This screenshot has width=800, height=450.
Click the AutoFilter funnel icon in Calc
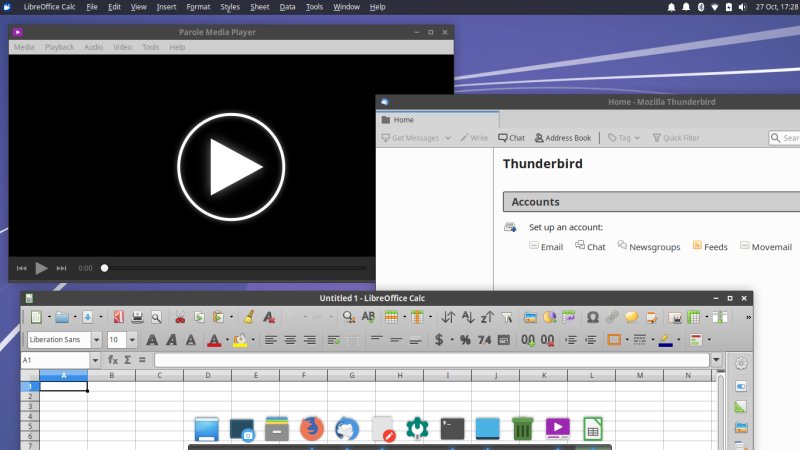pos(506,317)
